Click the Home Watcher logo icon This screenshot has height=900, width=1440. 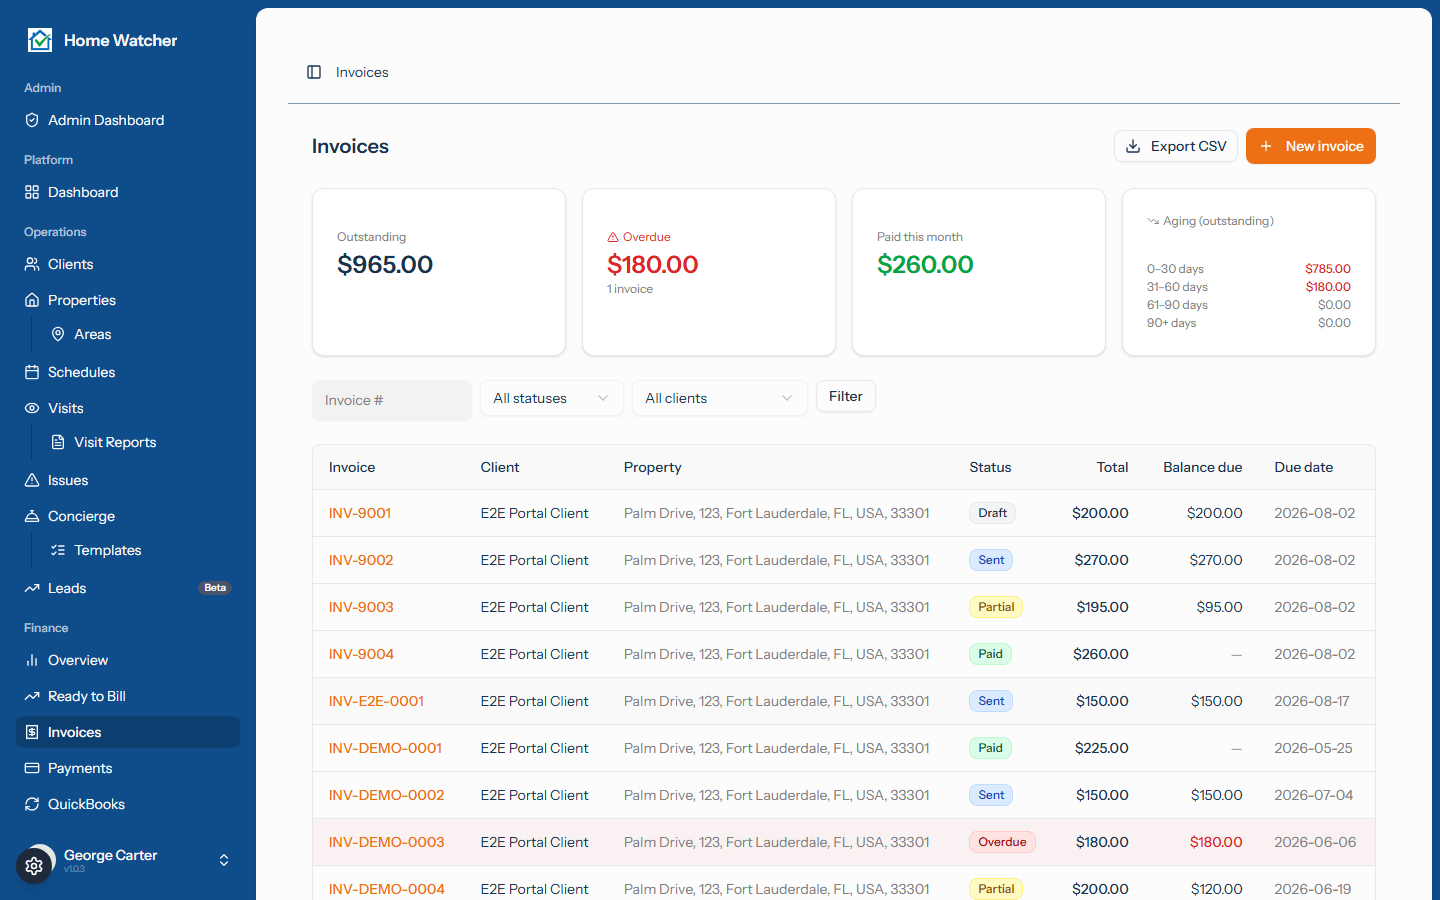point(40,40)
